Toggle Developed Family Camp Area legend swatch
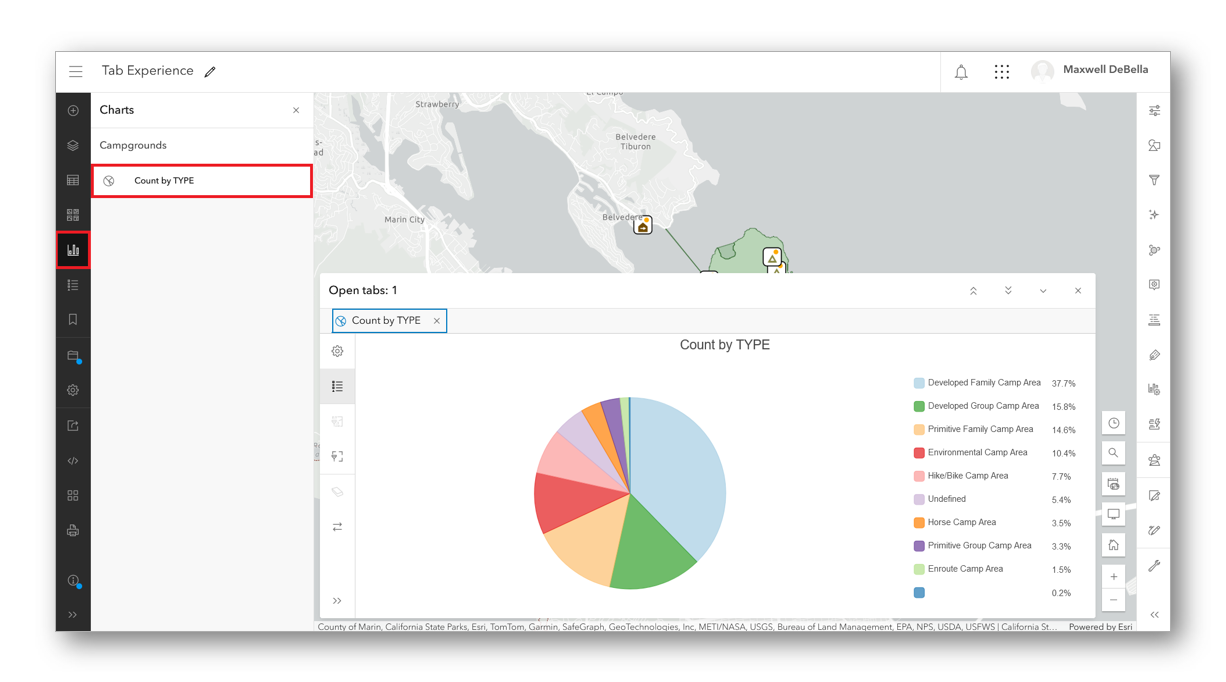 (919, 383)
